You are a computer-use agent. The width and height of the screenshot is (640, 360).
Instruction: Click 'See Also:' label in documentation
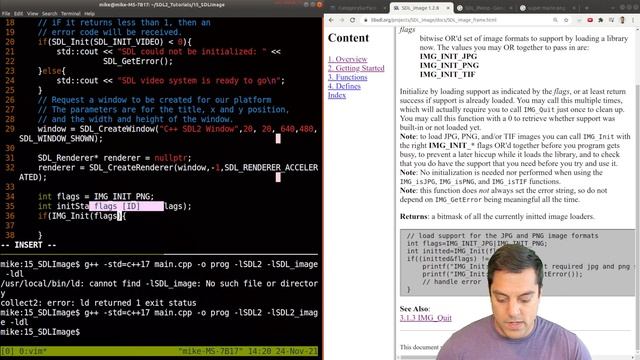pos(415,309)
